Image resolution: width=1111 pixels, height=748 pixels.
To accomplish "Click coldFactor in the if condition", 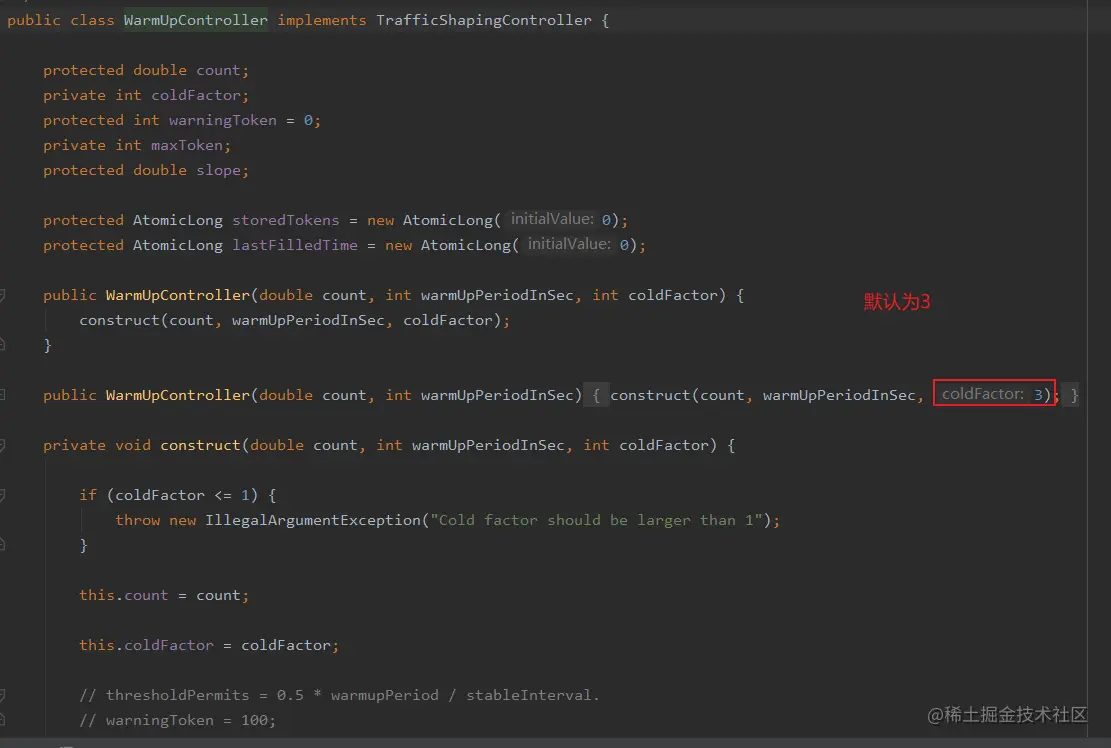I will coord(160,495).
